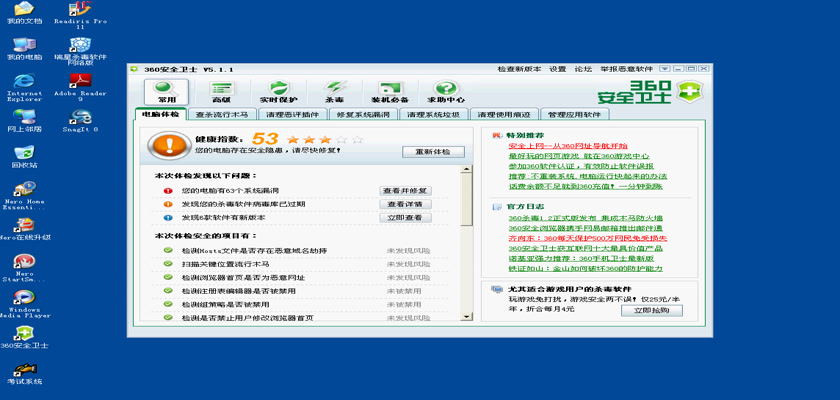Open the link 参加360软件认证
840x400 pixels.
click(581, 166)
